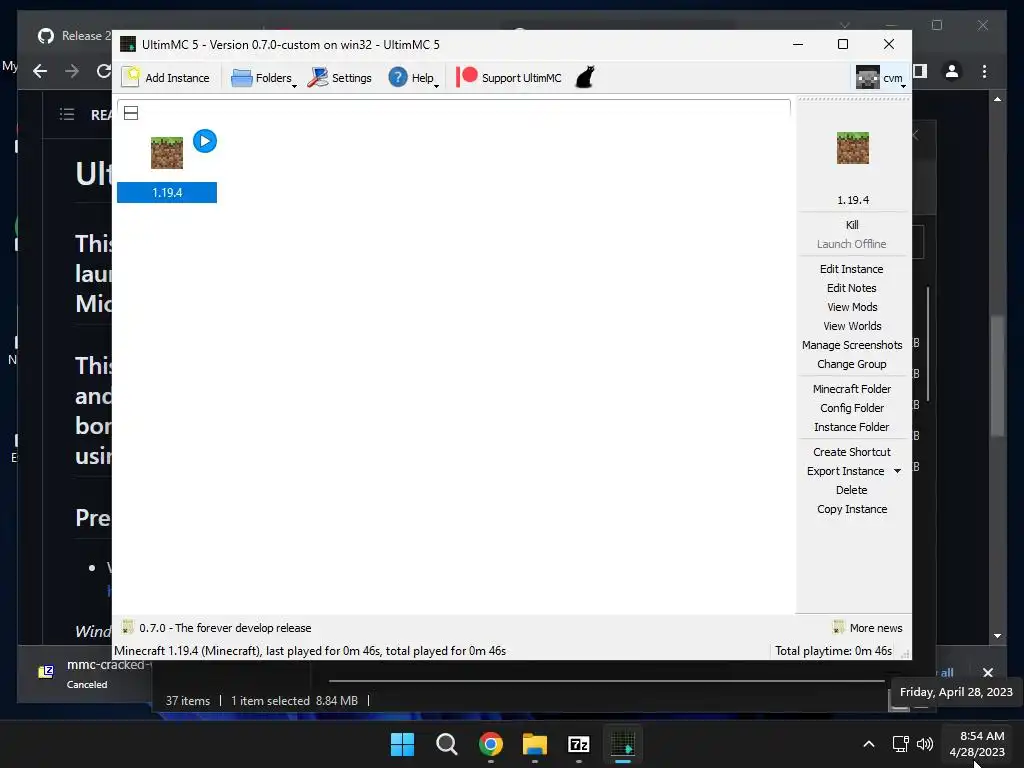Viewport: 1024px width, 768px height.
Task: Click the Chrome taskbar icon
Action: [x=490, y=744]
